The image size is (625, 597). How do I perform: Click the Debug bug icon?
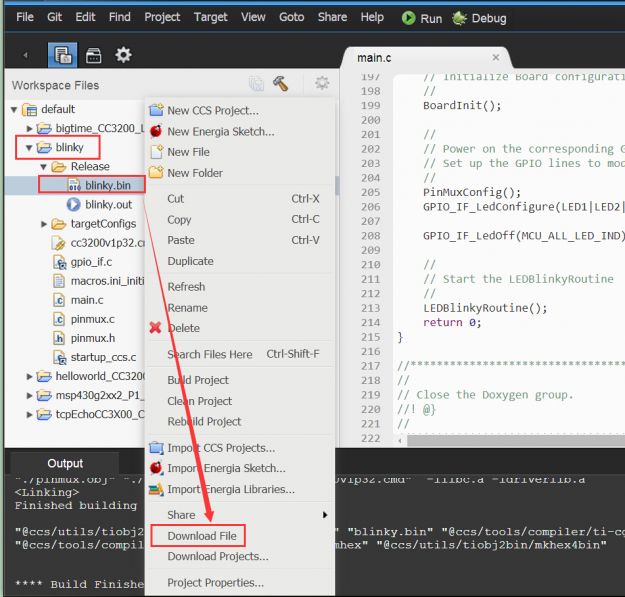(x=459, y=18)
